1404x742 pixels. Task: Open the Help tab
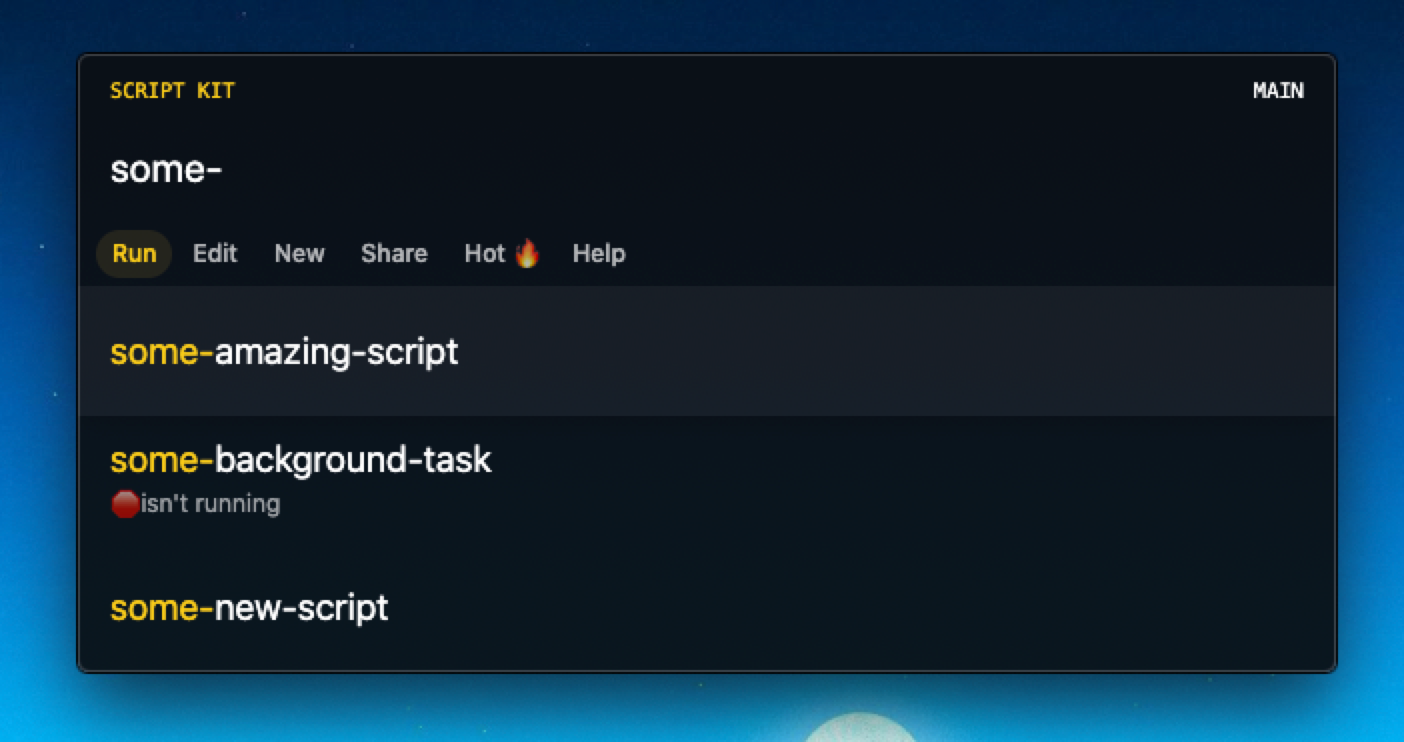(x=599, y=254)
